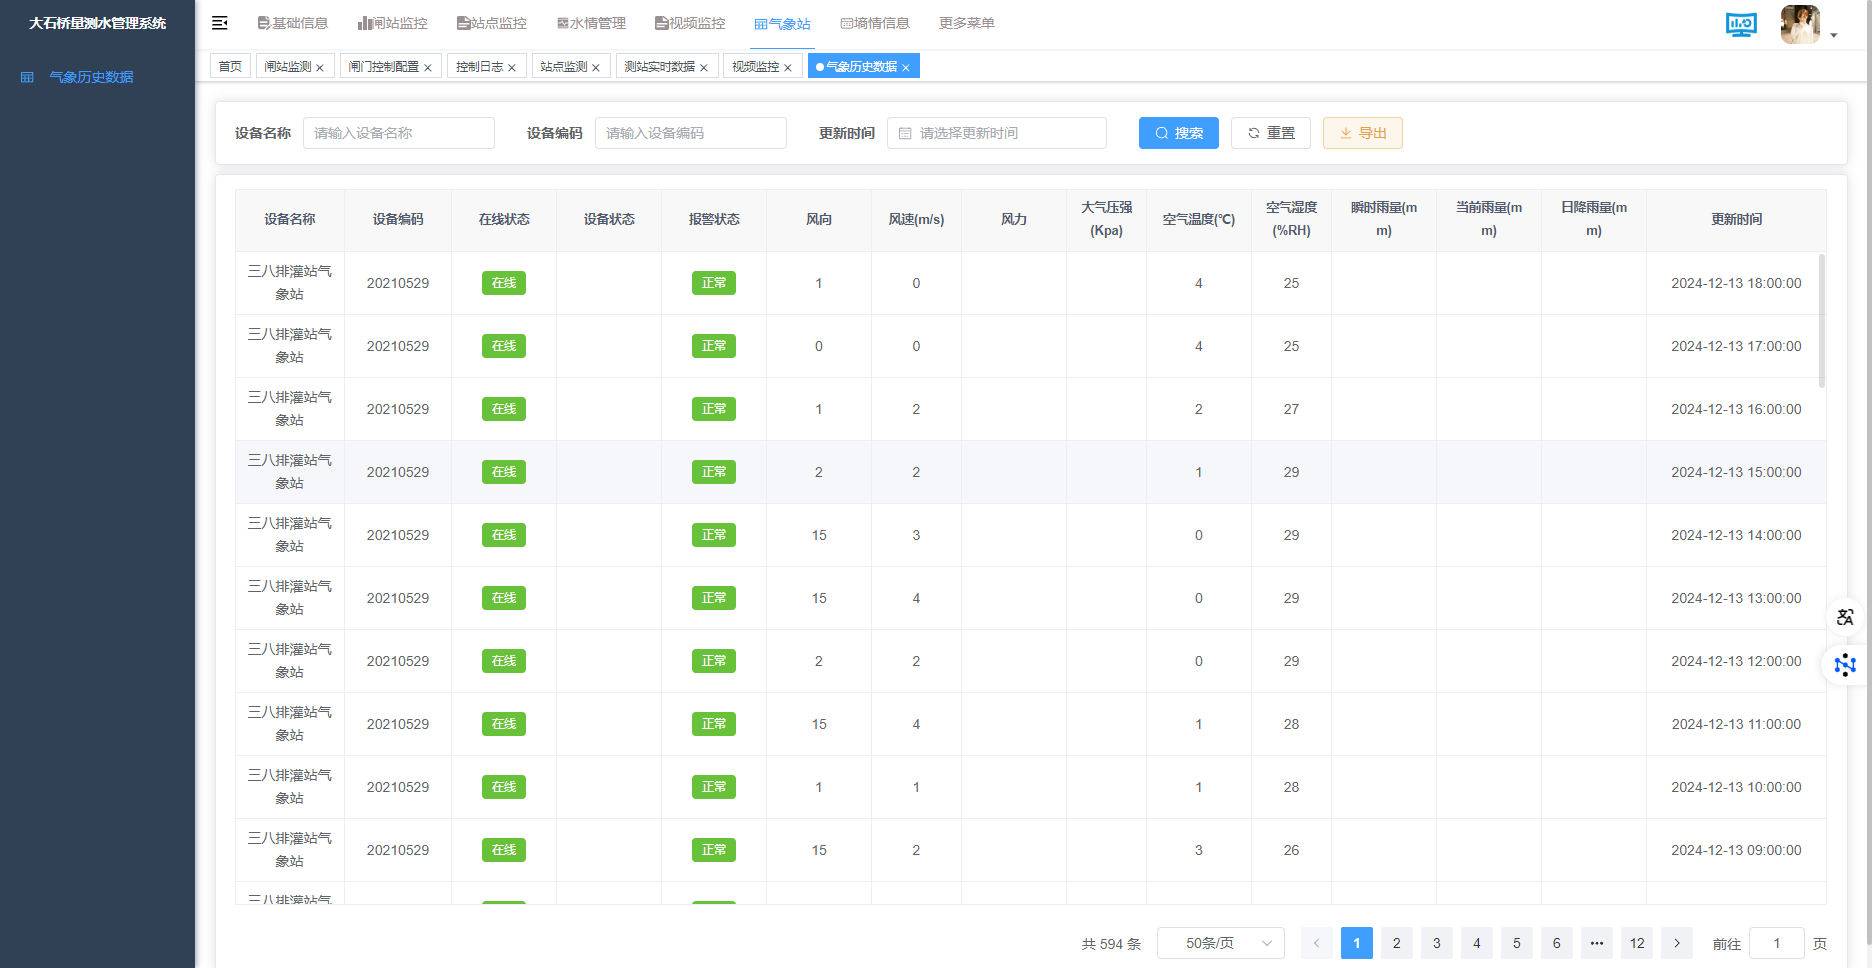Select 气象历史数据 in the sidebar
This screenshot has width=1872, height=968.
pos(91,77)
